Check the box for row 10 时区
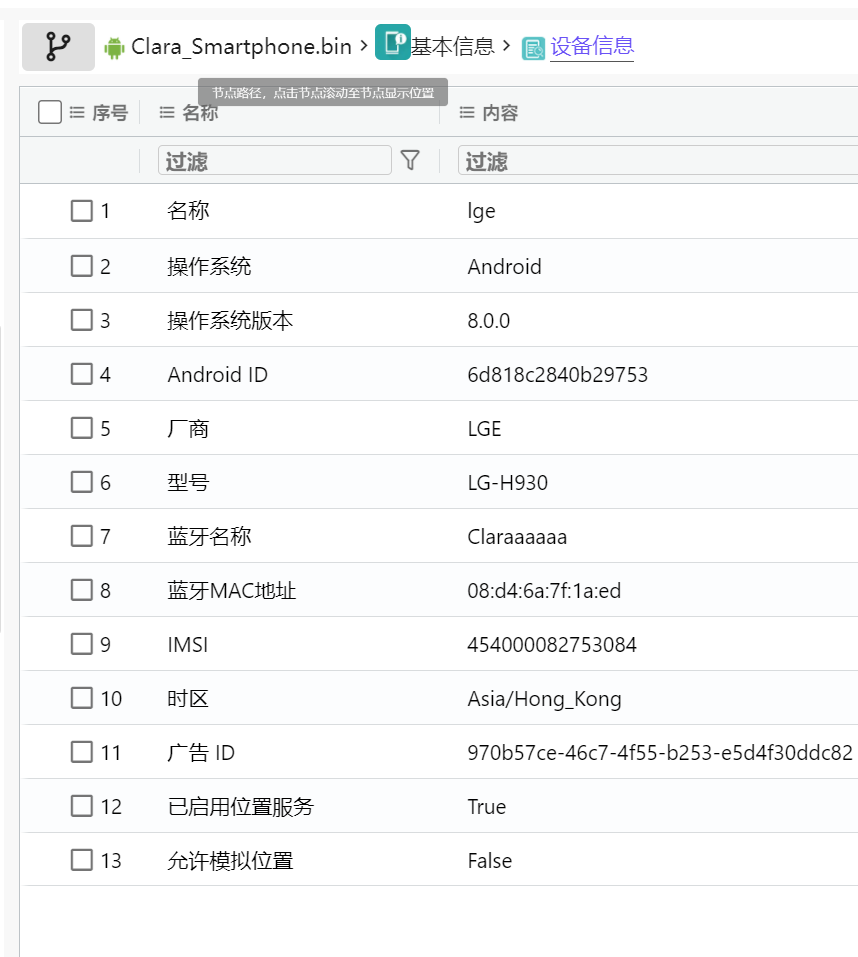Viewport: 858px width, 957px height. [x=82, y=698]
